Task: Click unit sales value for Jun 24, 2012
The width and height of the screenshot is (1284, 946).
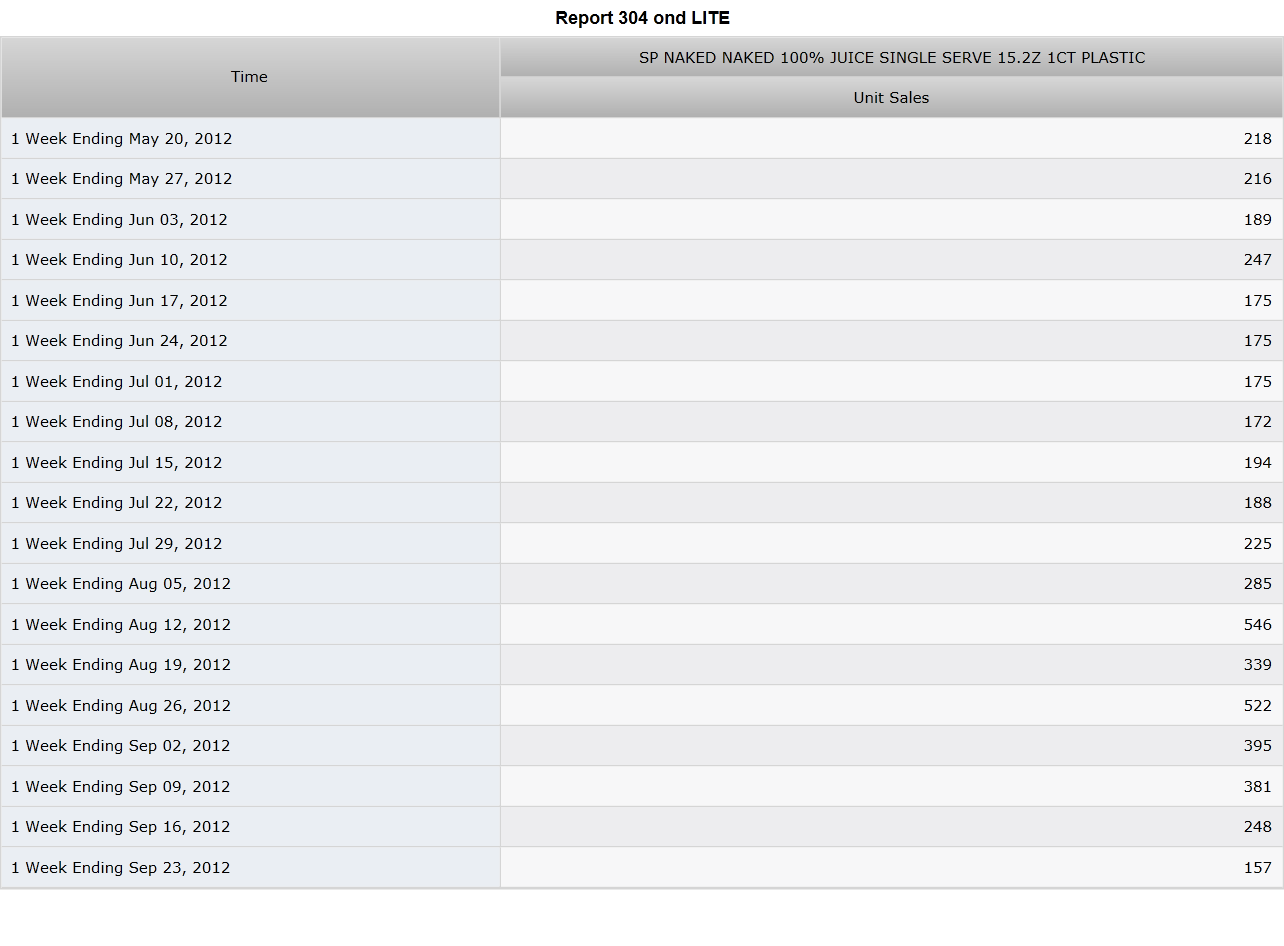Action: pos(1258,341)
